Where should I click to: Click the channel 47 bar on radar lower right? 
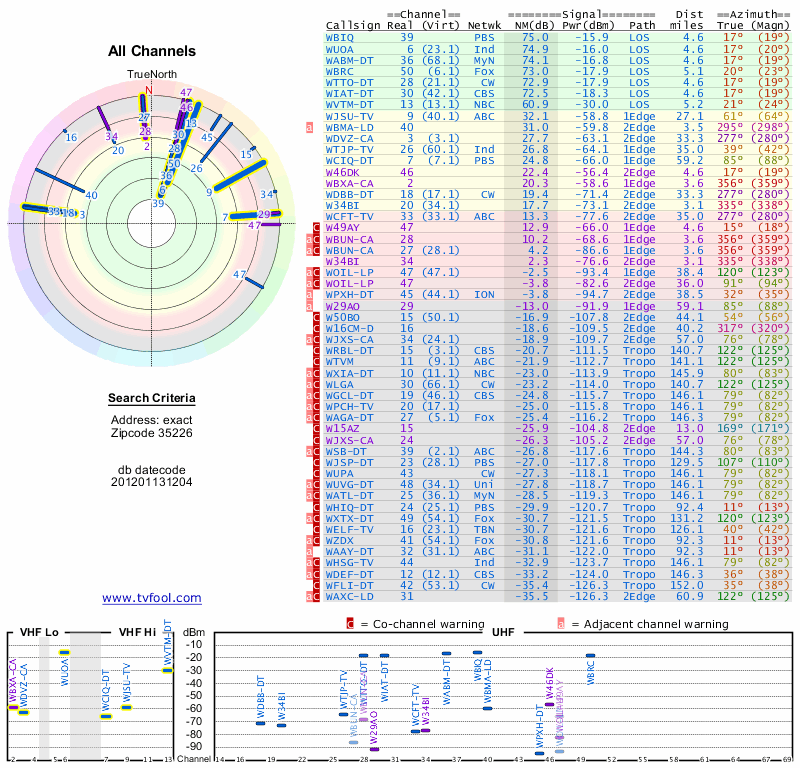tap(254, 282)
